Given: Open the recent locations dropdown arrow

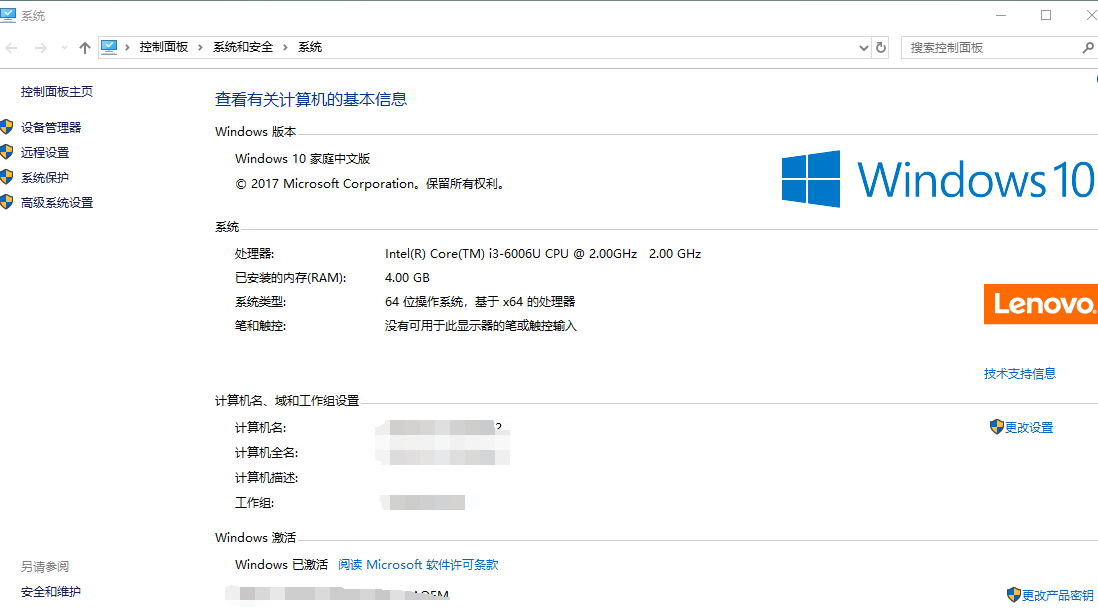Looking at the screenshot, I should click(x=64, y=48).
